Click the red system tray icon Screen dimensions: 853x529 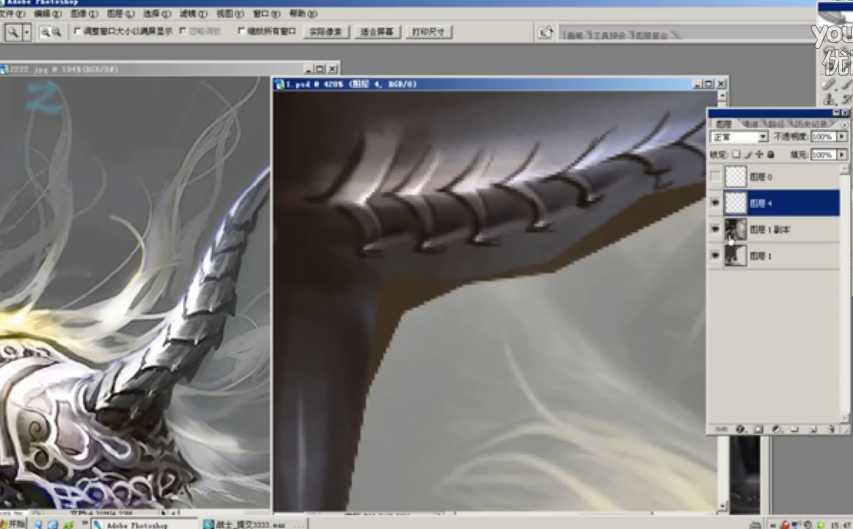pos(785,525)
